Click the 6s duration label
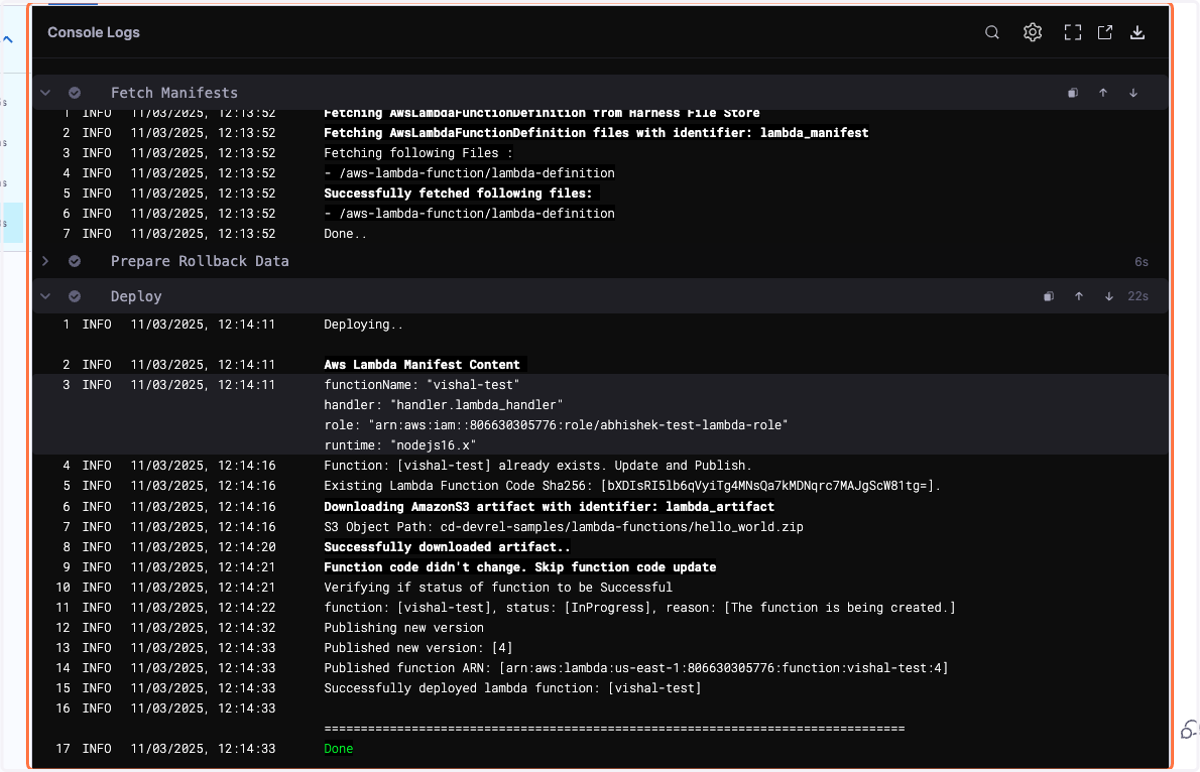 1141,262
